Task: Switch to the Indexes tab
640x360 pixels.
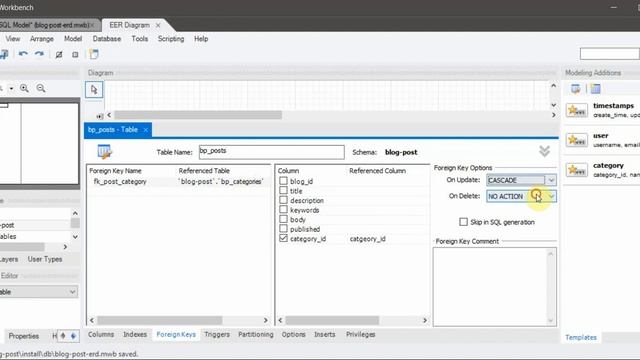Action: 135,334
